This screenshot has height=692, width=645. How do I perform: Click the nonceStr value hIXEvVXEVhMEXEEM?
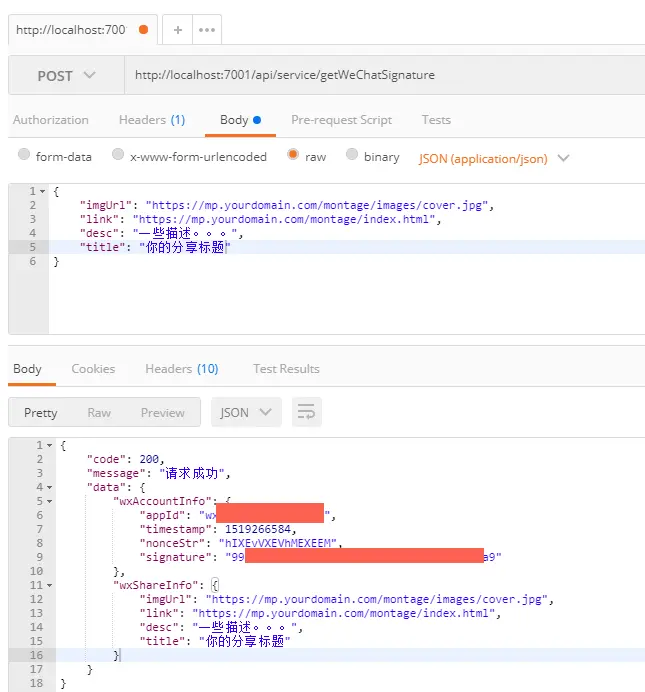278,543
